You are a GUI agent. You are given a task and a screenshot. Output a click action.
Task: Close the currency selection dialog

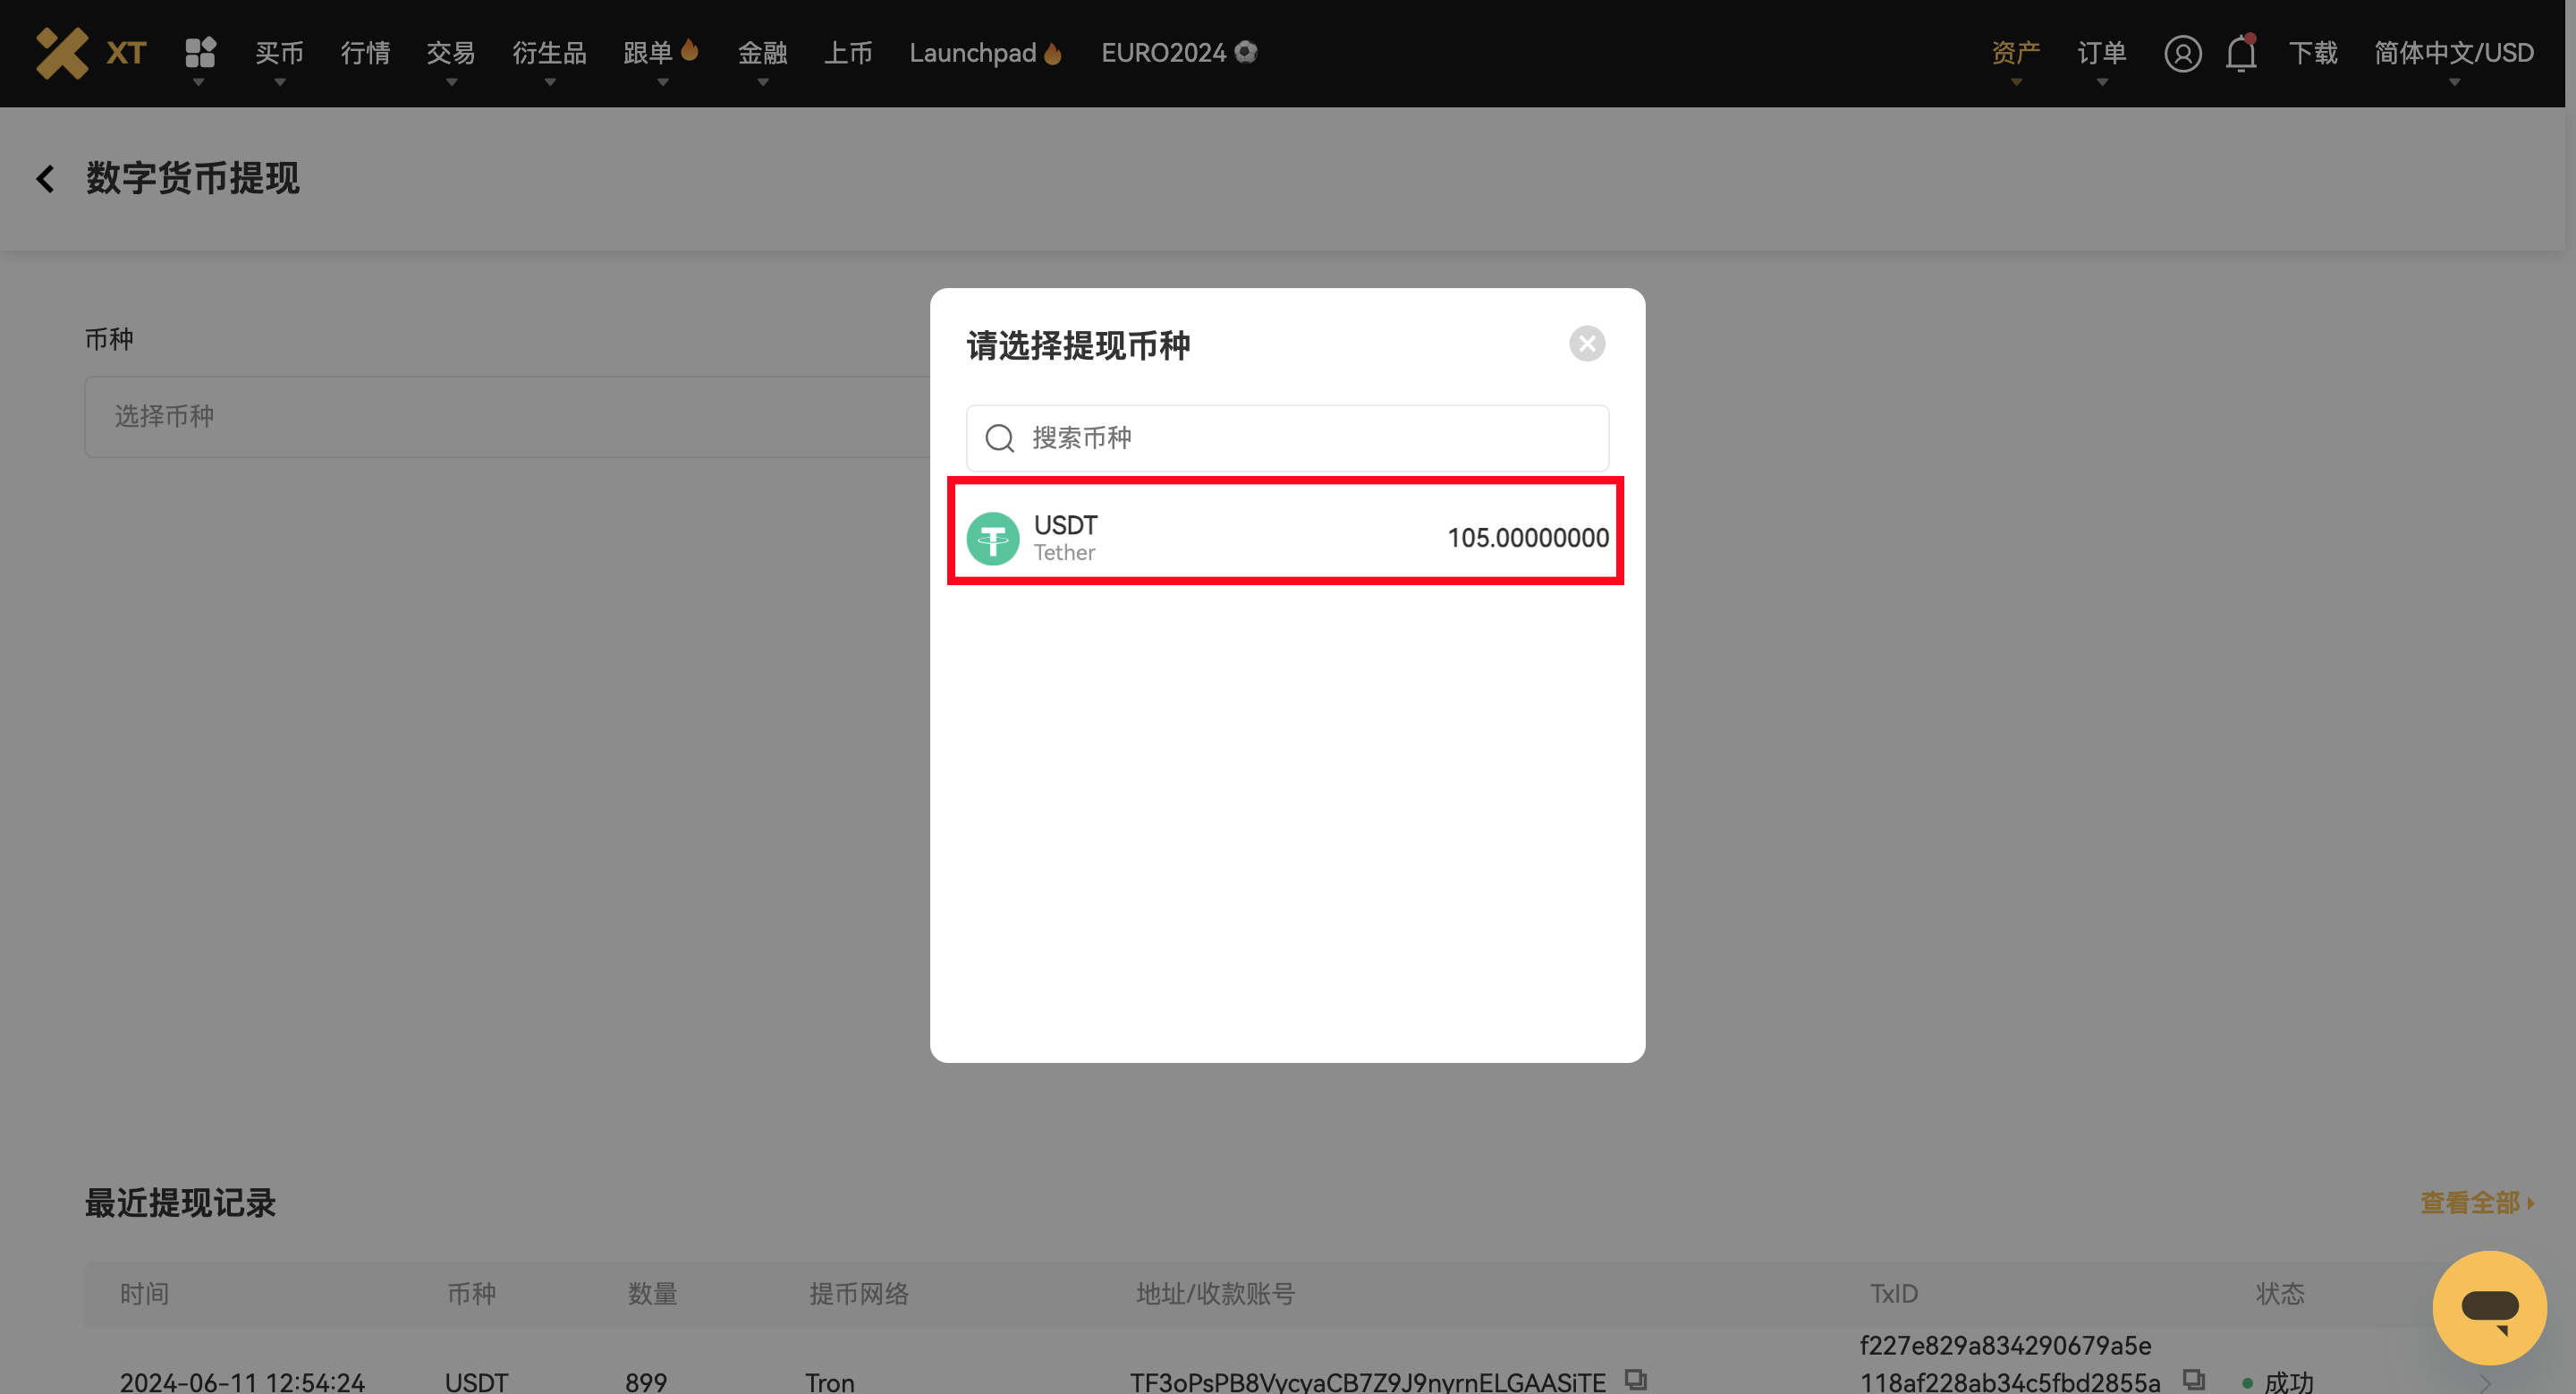pyautogui.click(x=1587, y=344)
